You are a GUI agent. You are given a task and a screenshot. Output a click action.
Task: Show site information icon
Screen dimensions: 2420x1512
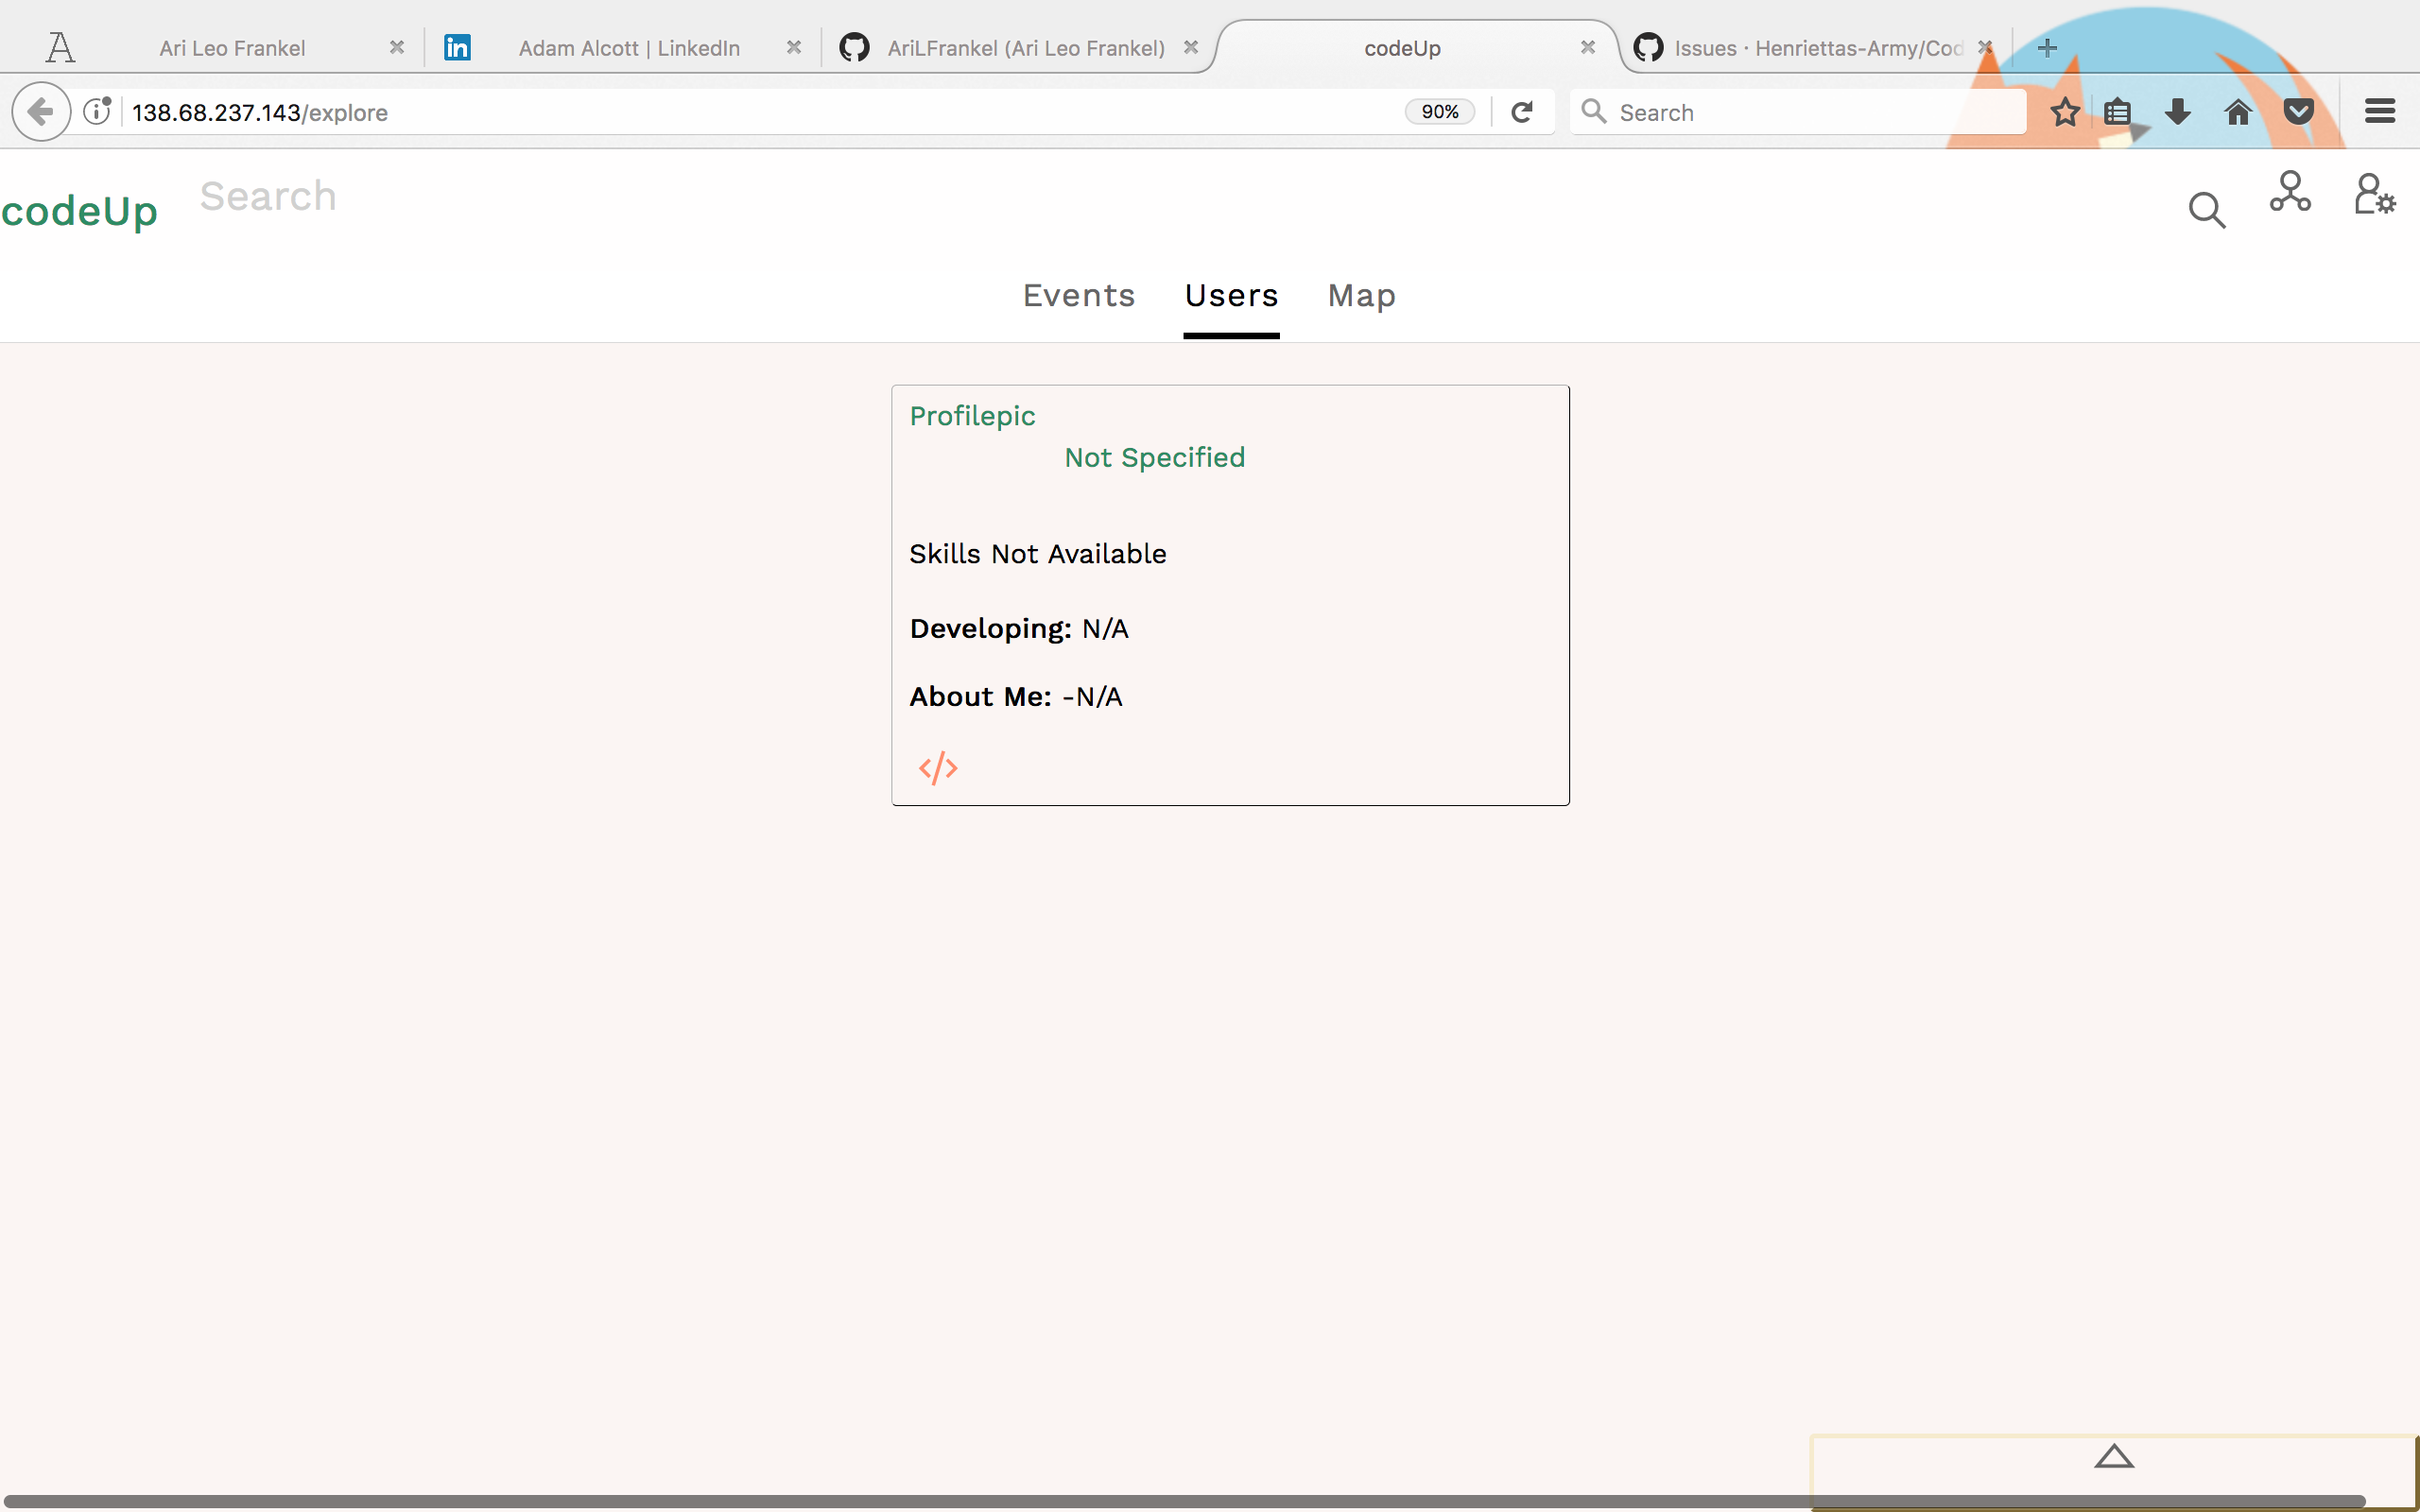point(97,112)
